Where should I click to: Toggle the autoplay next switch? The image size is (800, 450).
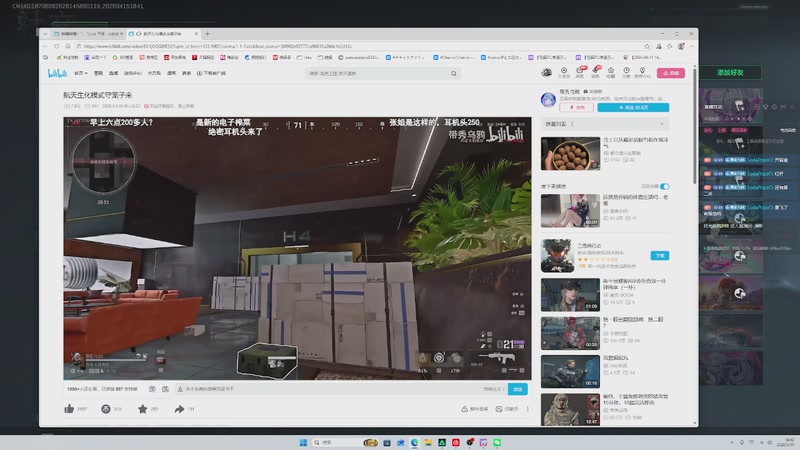[x=664, y=186]
